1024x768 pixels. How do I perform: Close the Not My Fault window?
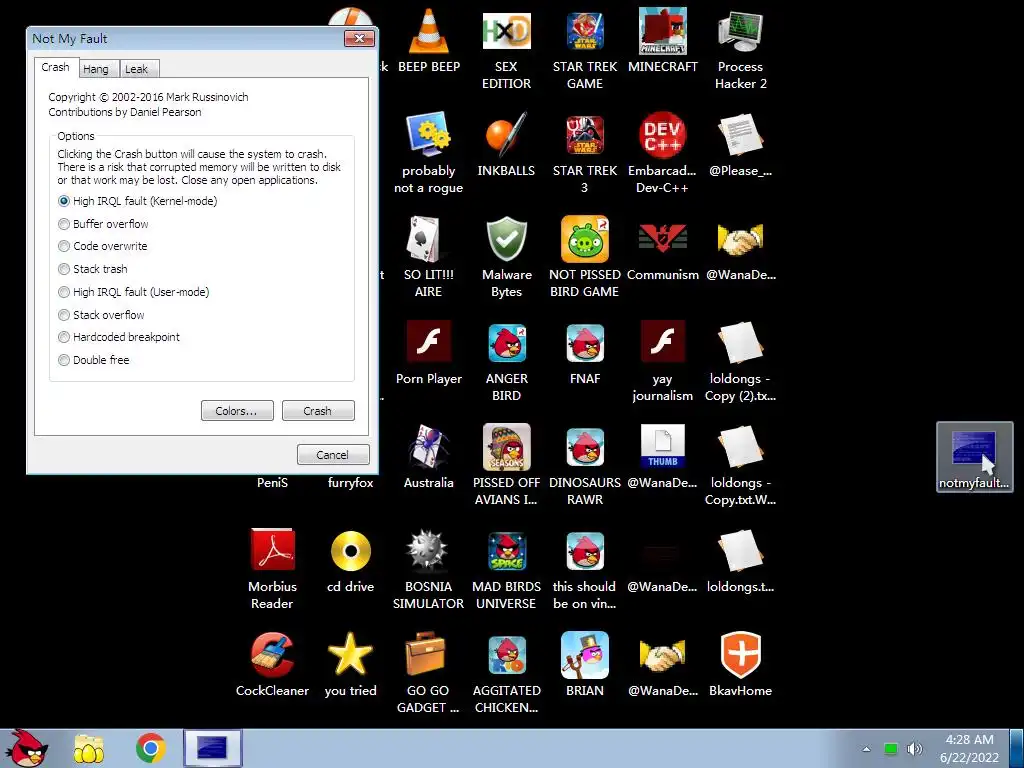pos(359,39)
